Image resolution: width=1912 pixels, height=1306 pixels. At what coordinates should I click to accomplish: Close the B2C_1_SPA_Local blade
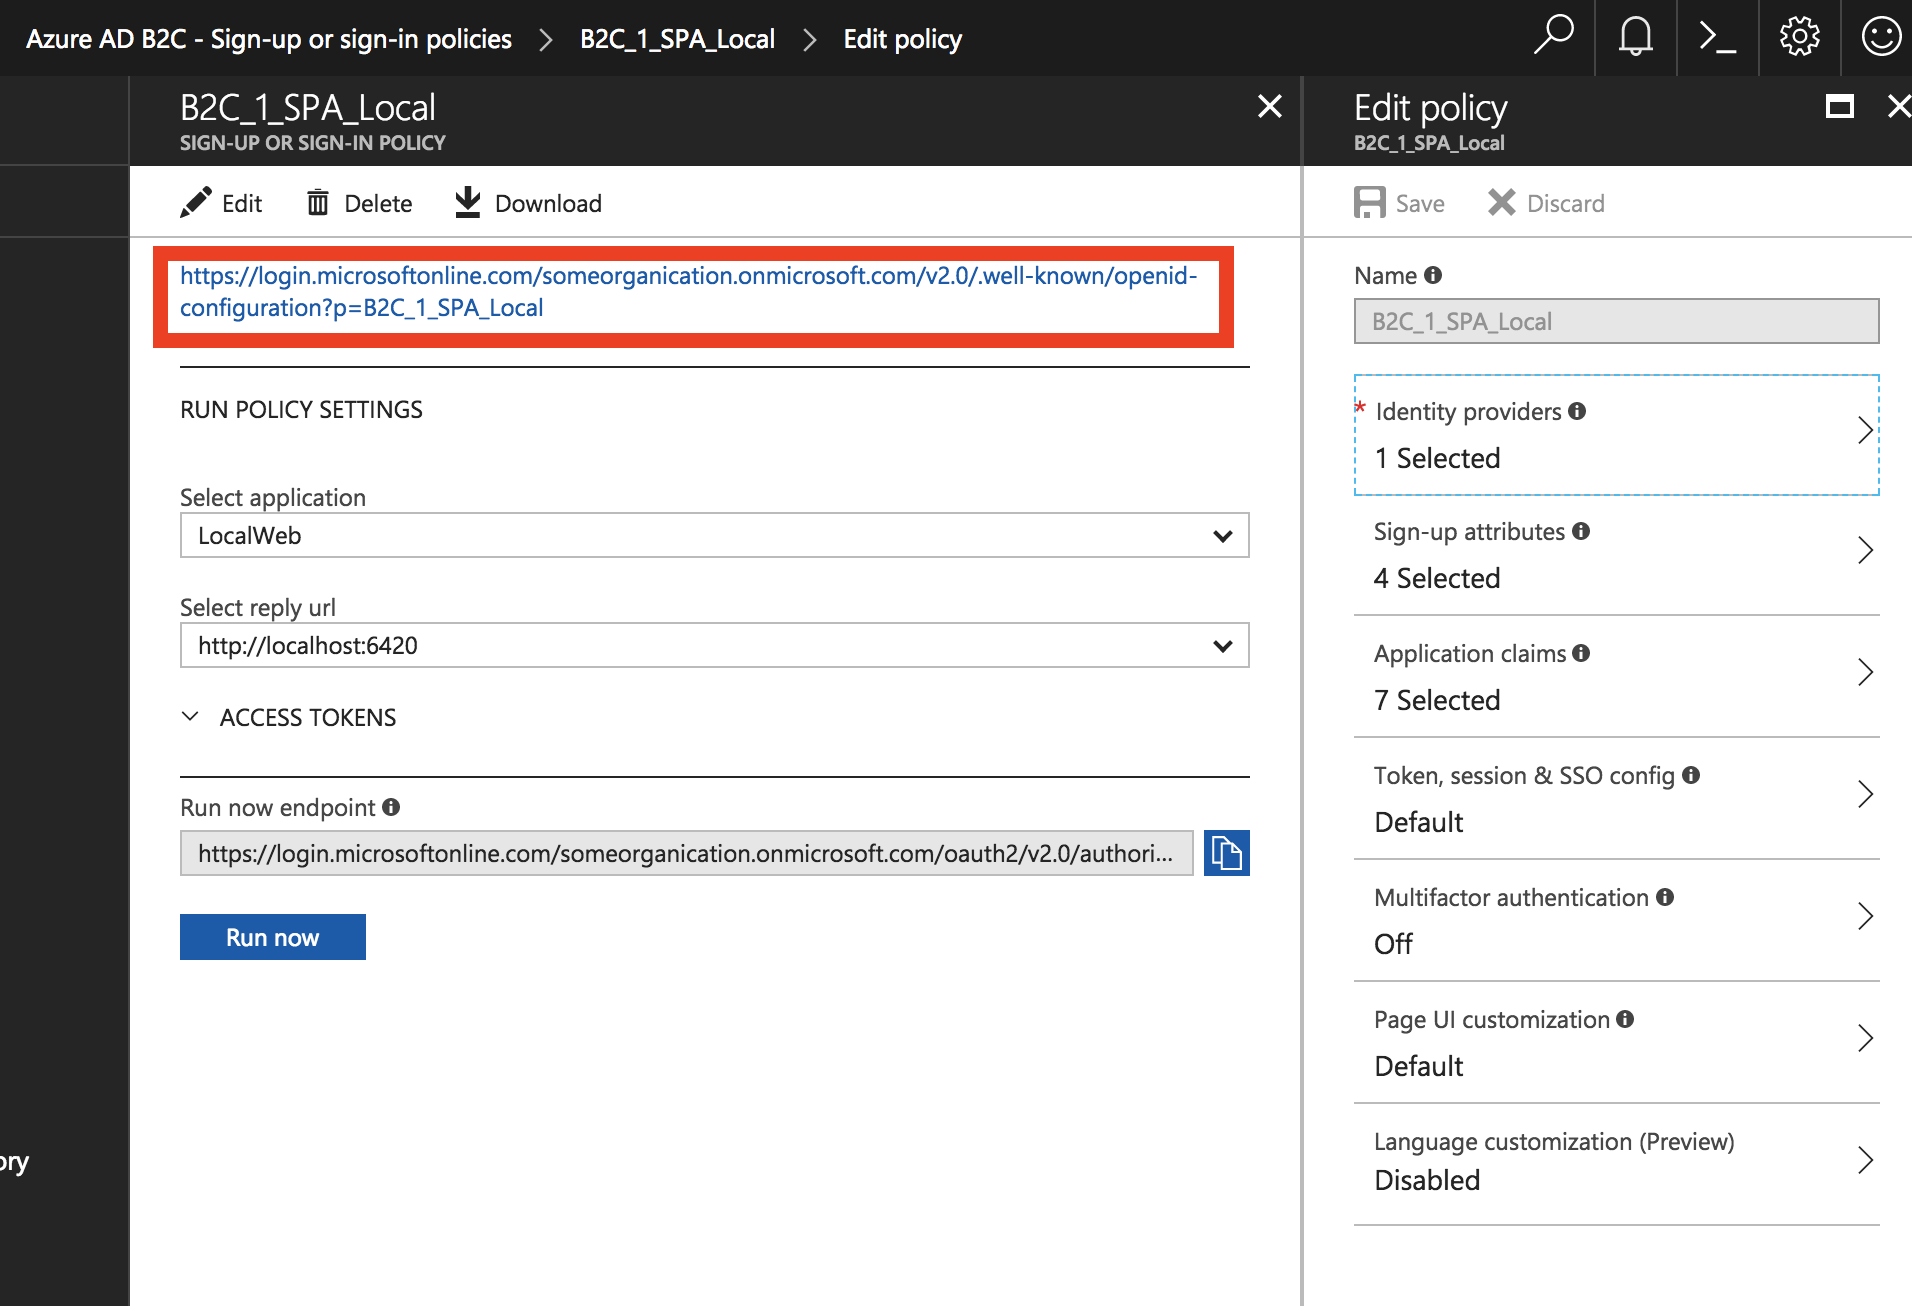click(1269, 106)
